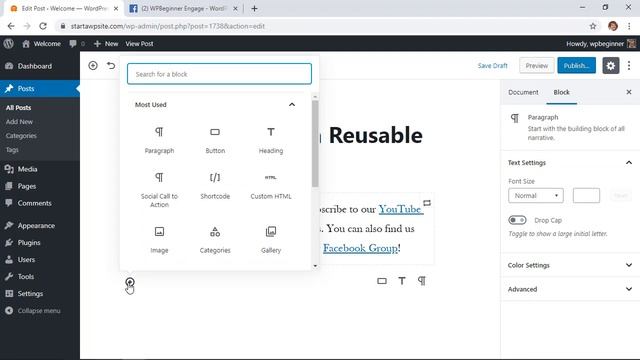Screen dimensions: 640x360
Task: Insert a Custom HTML block
Action: [271, 185]
